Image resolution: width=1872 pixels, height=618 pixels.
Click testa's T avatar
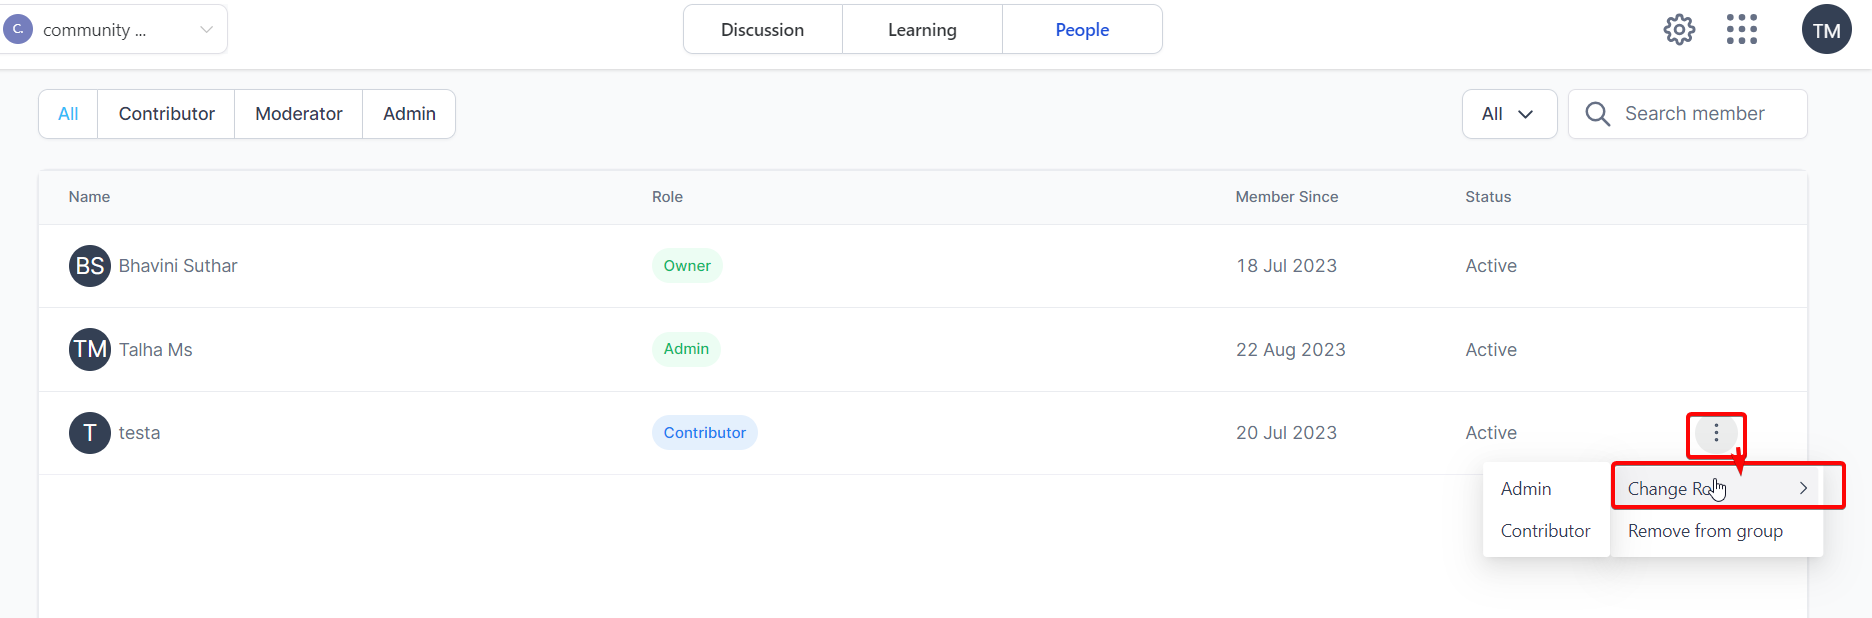tap(90, 433)
